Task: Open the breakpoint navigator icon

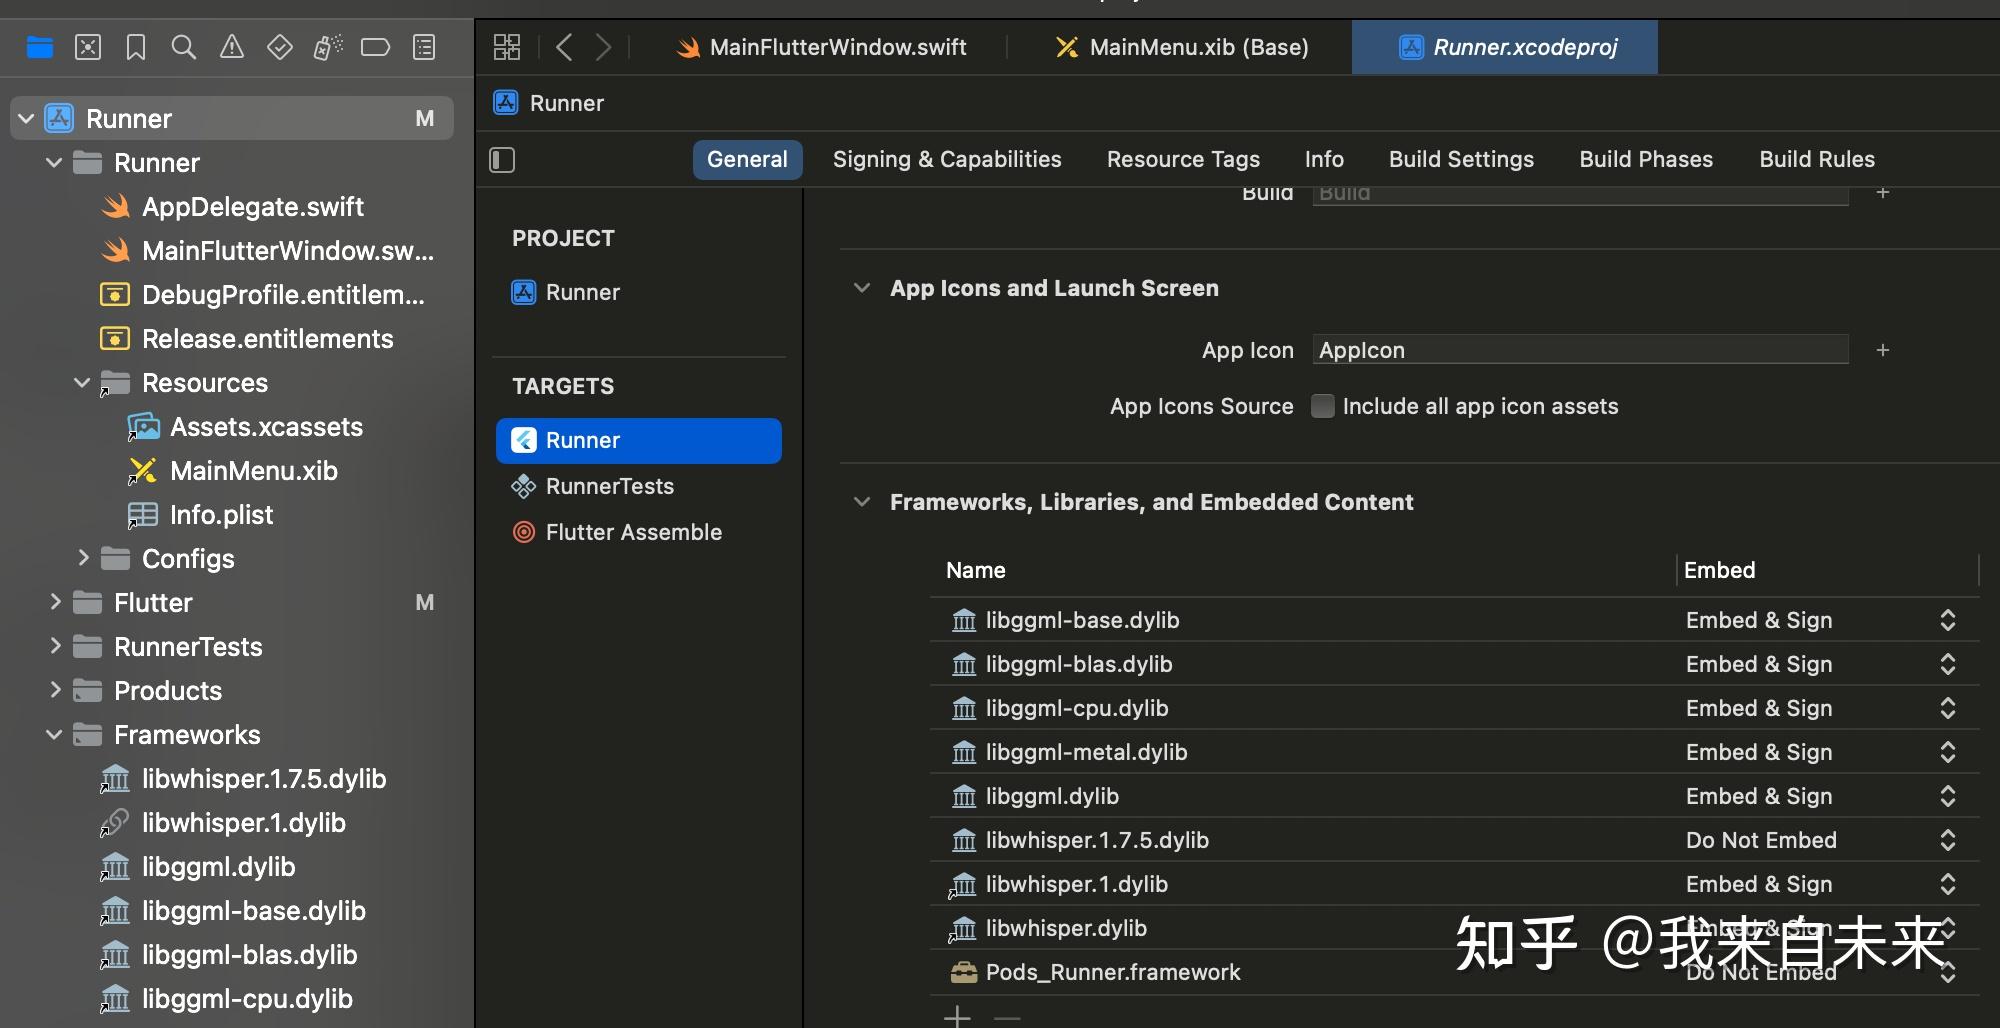Action: (x=375, y=47)
